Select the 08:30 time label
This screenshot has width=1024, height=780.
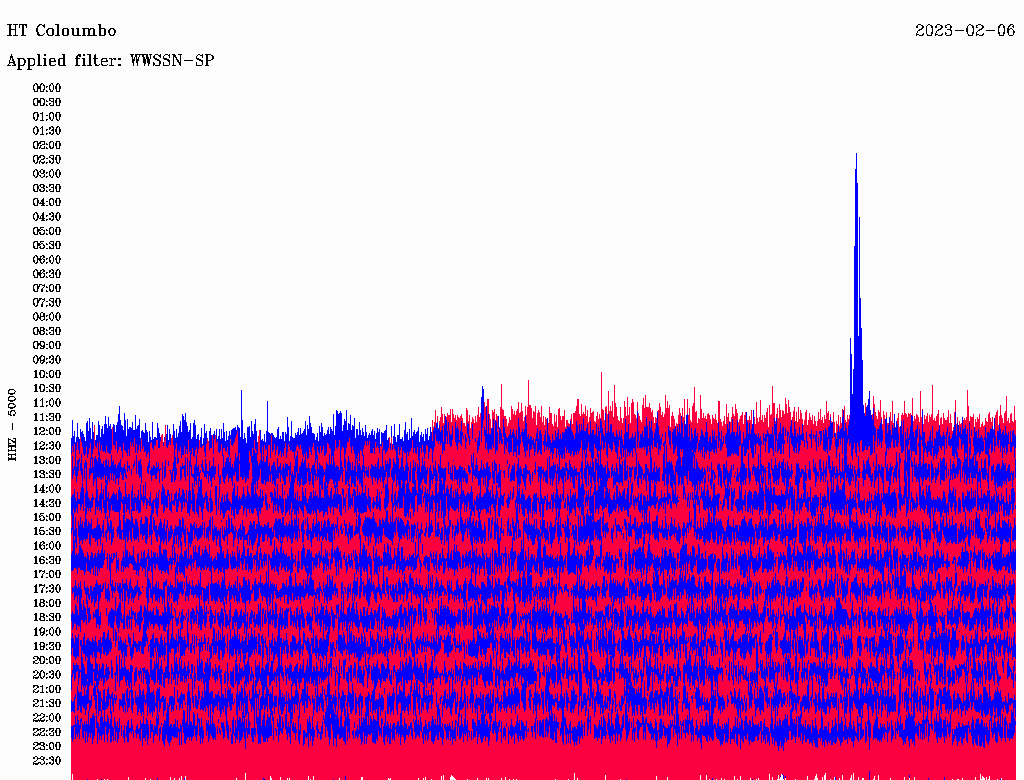[47, 331]
